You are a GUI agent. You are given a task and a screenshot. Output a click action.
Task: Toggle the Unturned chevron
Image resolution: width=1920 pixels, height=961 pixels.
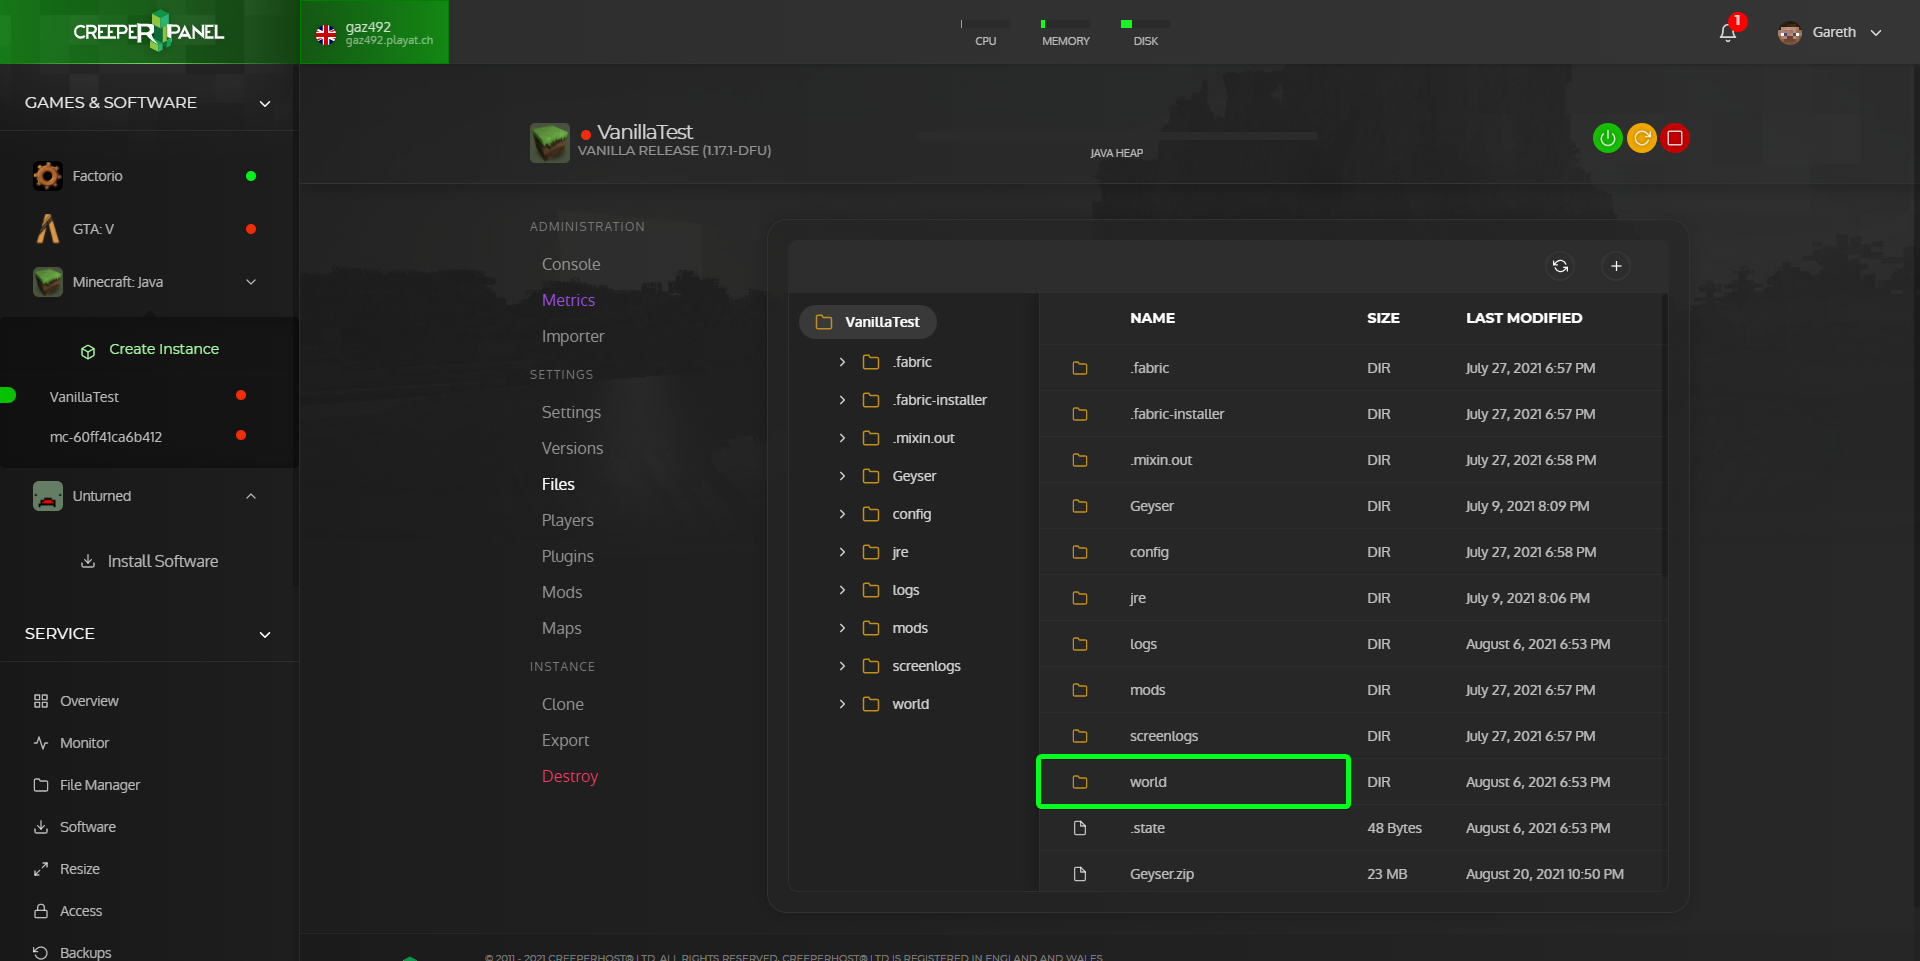coord(251,496)
